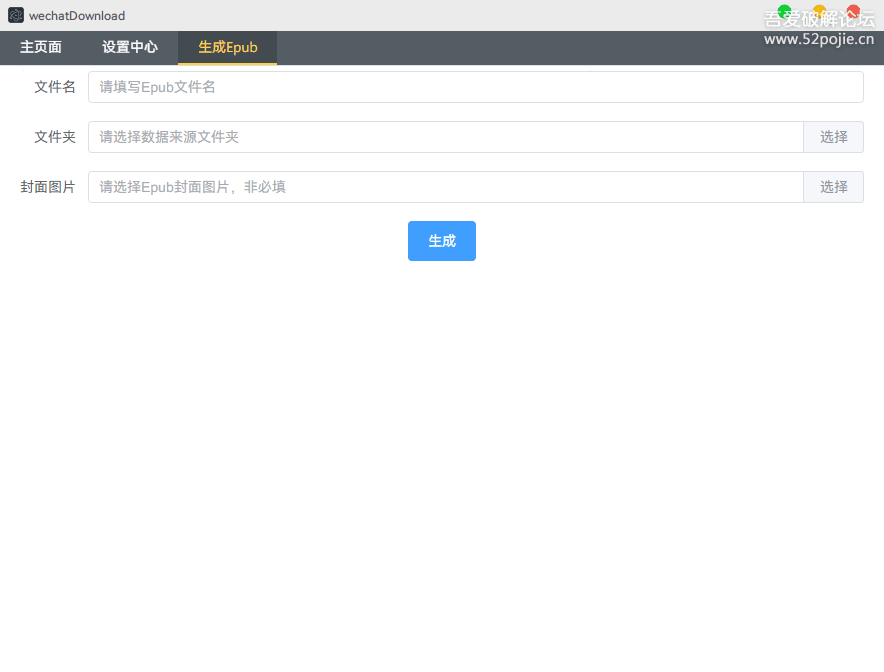Screen dimensions: 884x672
Task: Click the 封面图片 field label
Action: coord(48,187)
